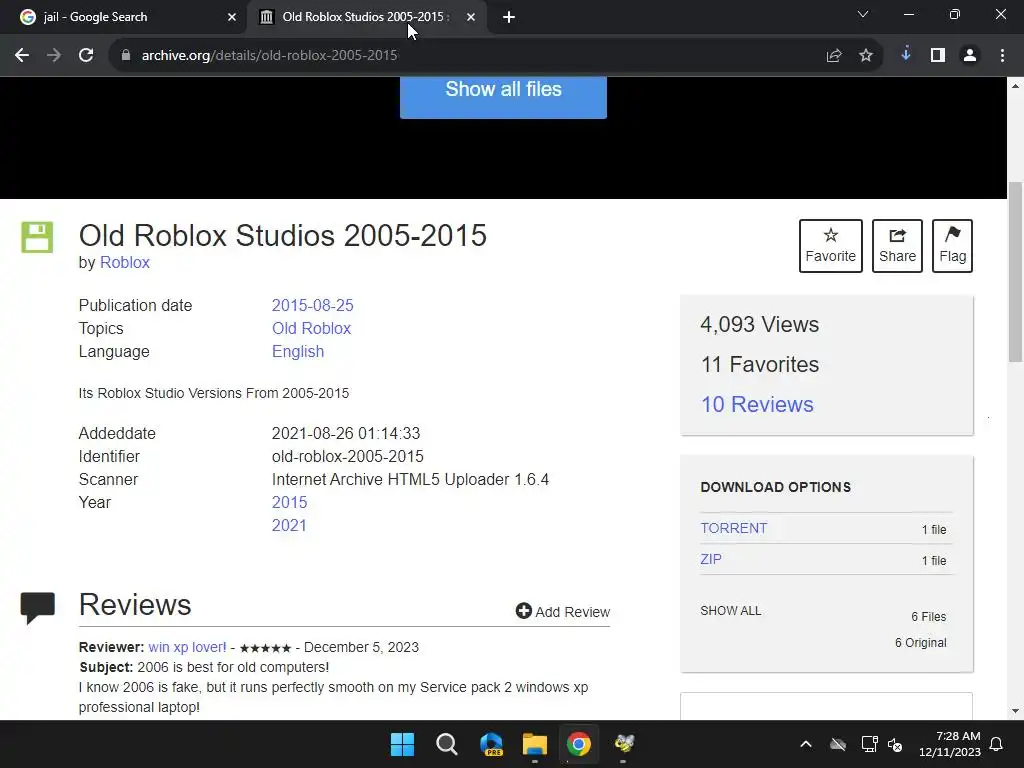This screenshot has width=1024, height=768.
Task: Click the browser forward arrow
Action: 54,56
